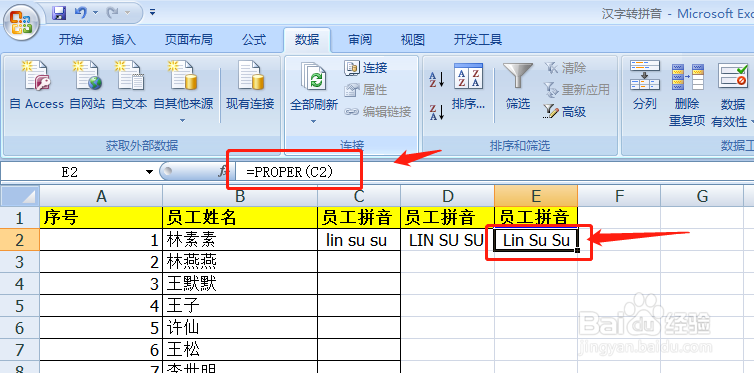This screenshot has width=754, height=373.
Task: Click the Select All corner button
Action: coord(19,196)
